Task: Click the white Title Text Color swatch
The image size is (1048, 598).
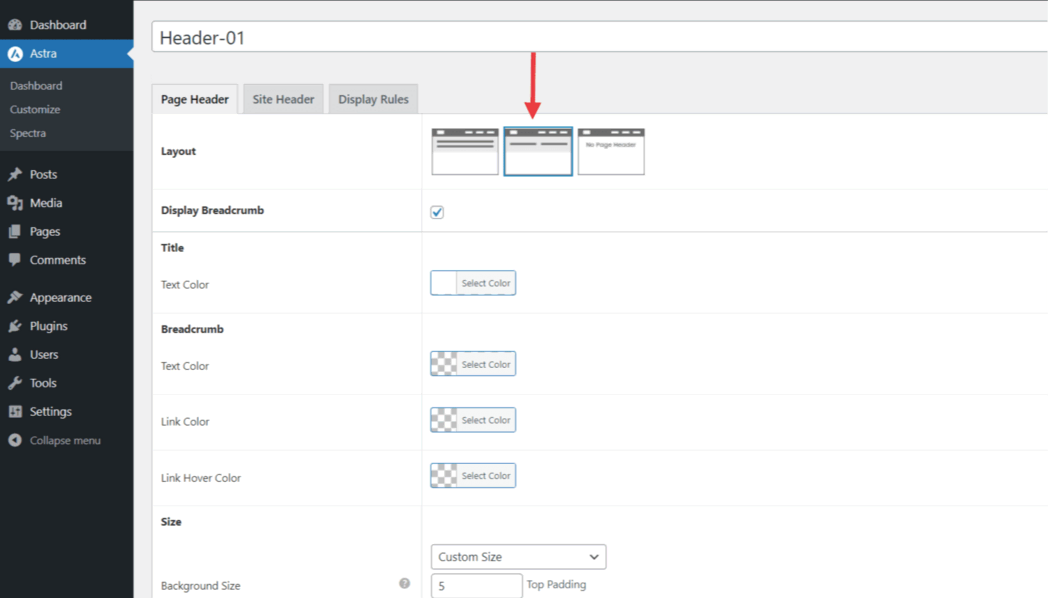Action: point(444,283)
